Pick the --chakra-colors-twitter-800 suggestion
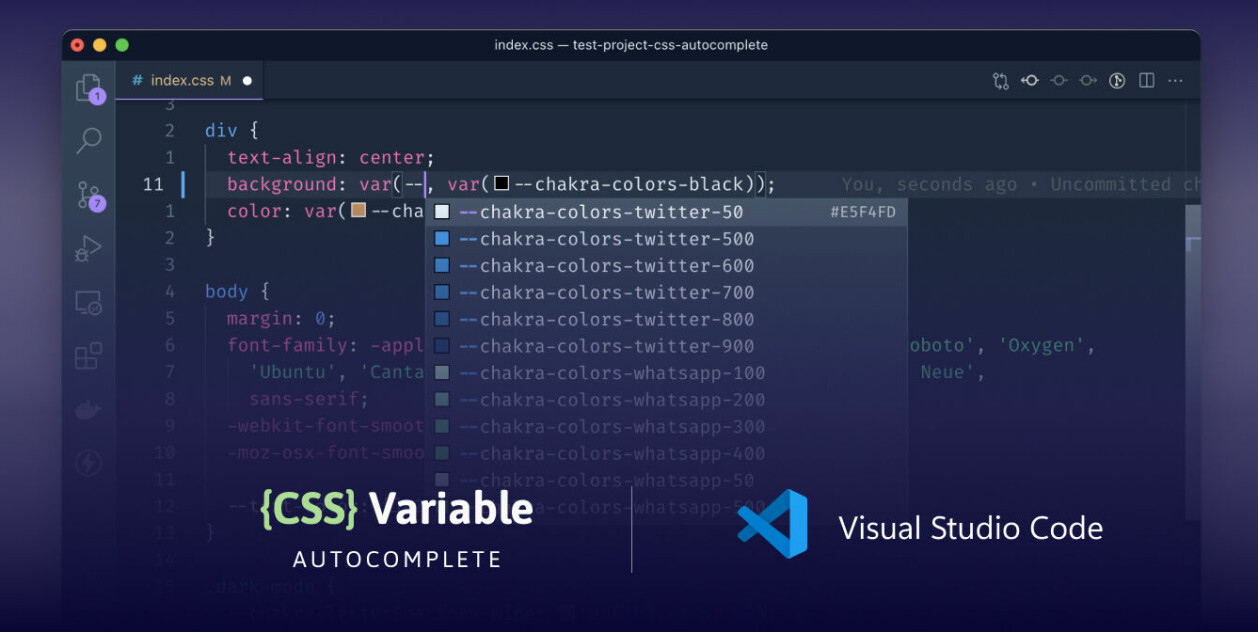 pos(666,320)
